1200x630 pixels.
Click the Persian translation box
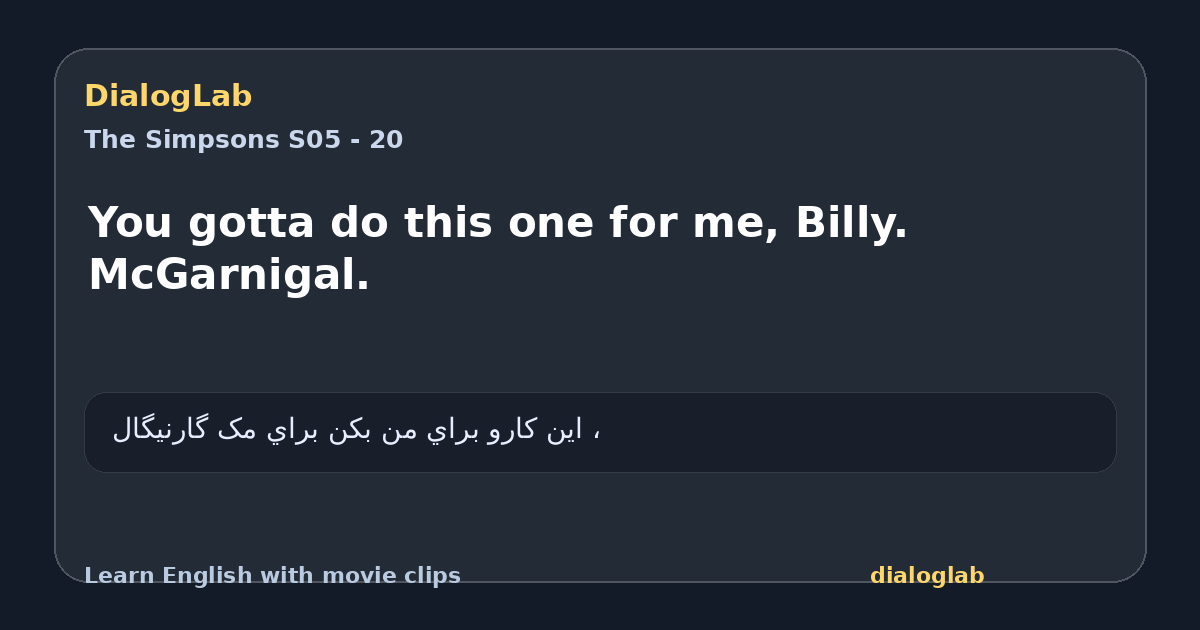600,432
